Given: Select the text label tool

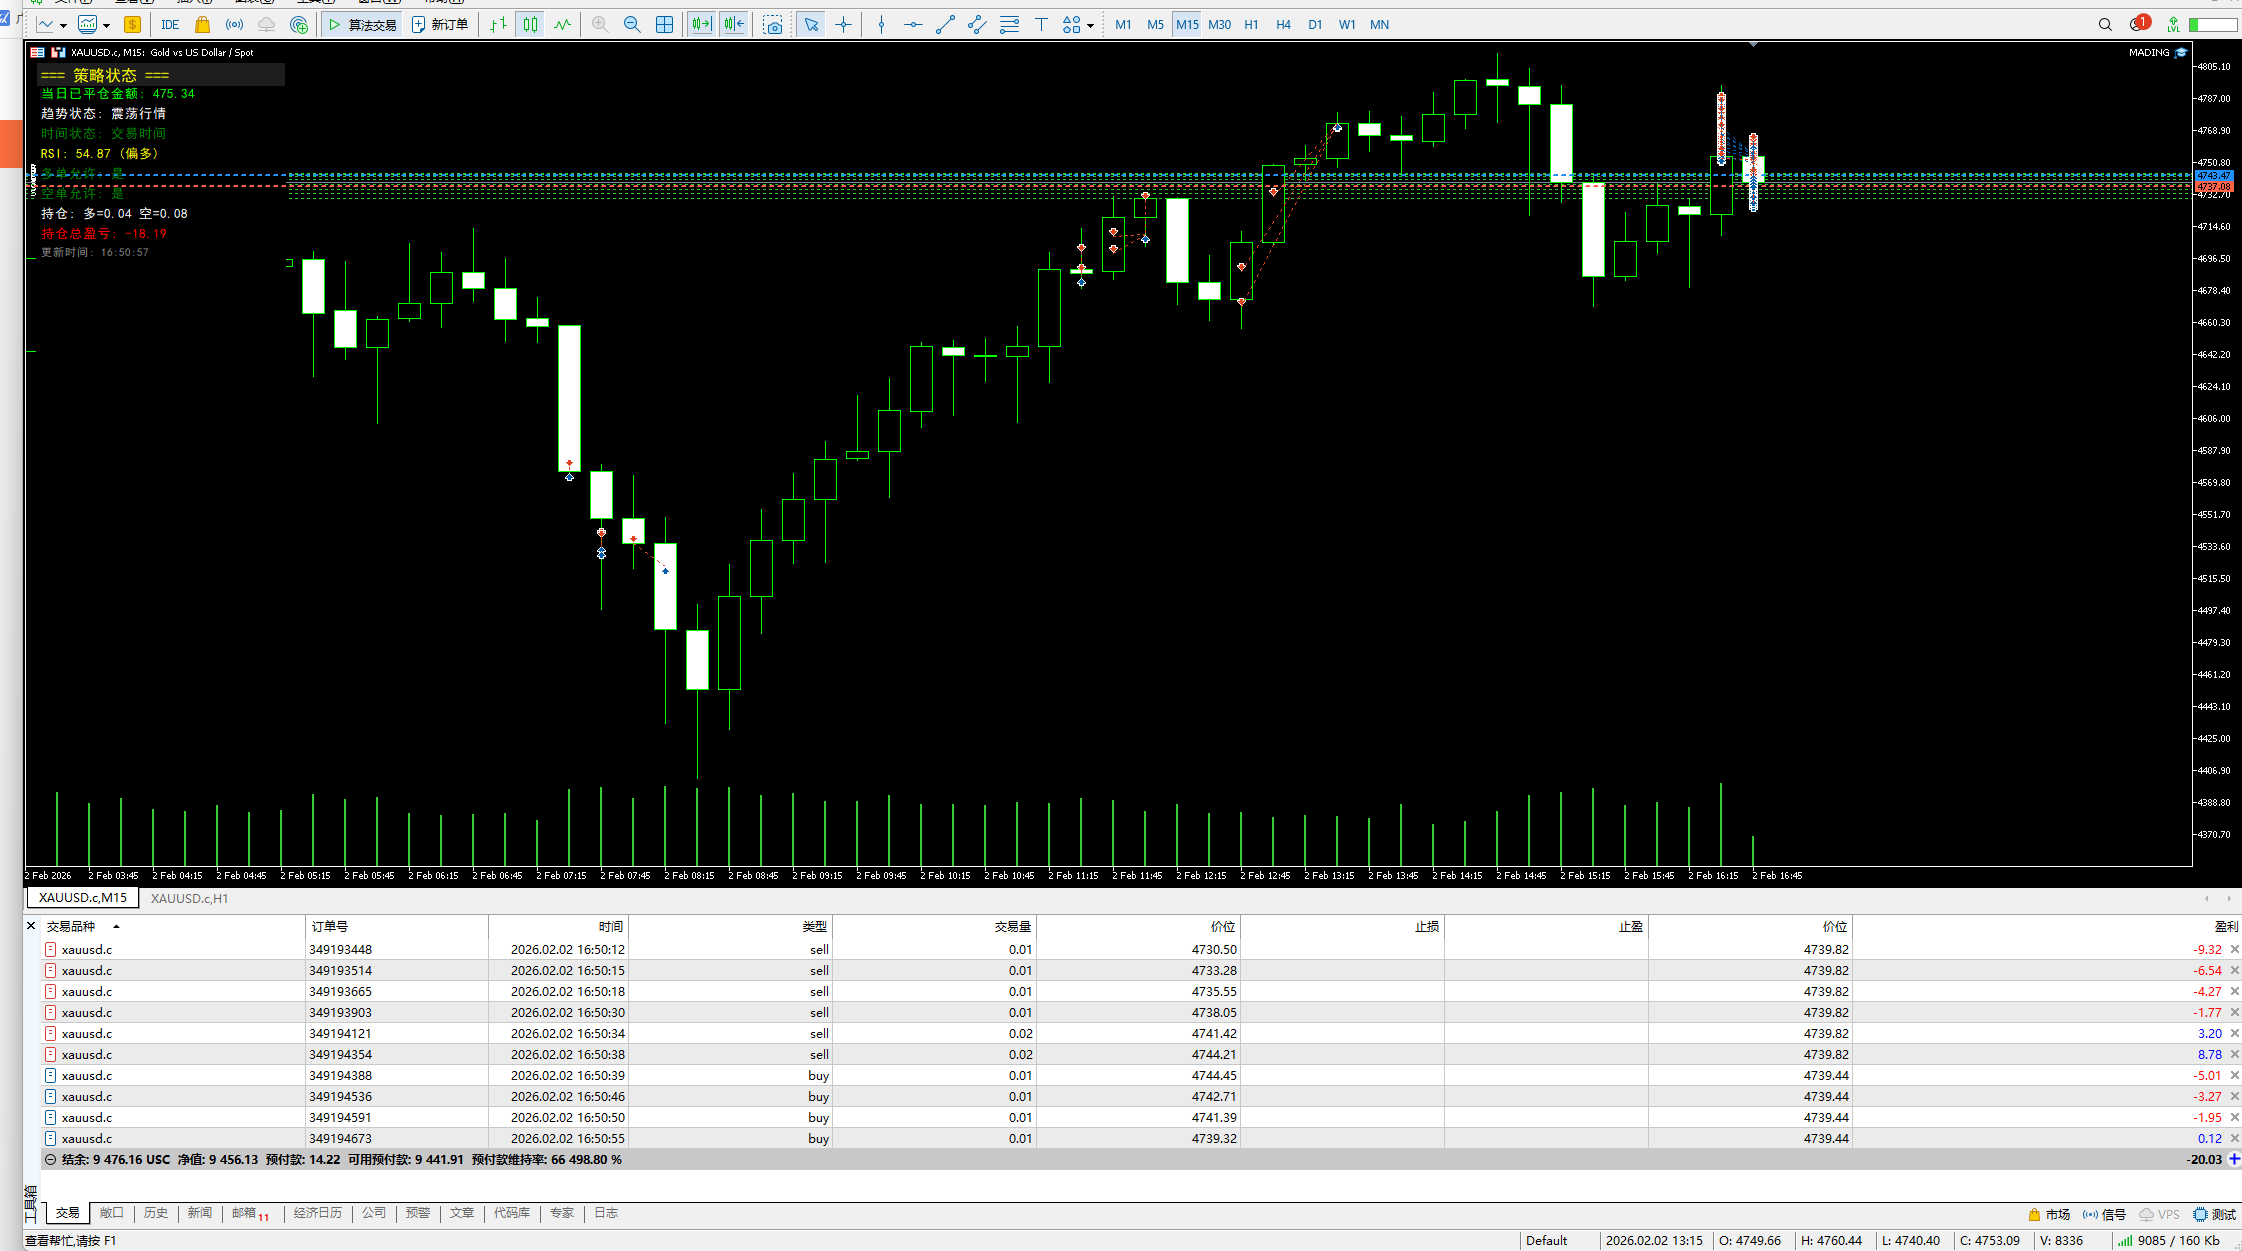Looking at the screenshot, I should pyautogui.click(x=1041, y=25).
